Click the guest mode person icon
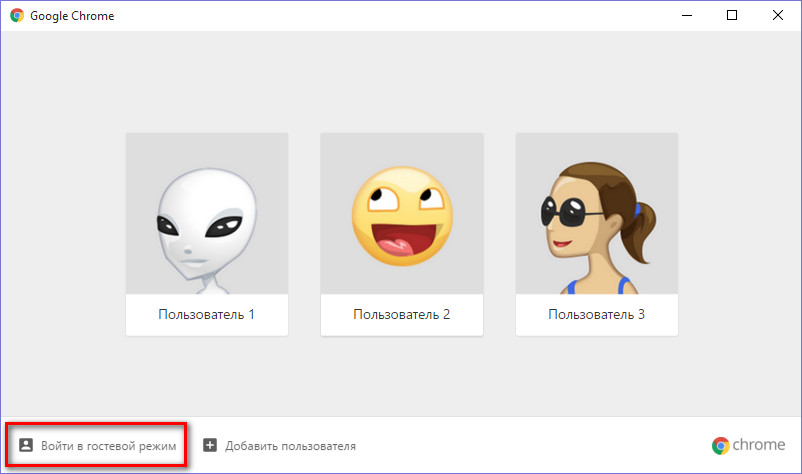The height and width of the screenshot is (474, 802). coord(26,445)
